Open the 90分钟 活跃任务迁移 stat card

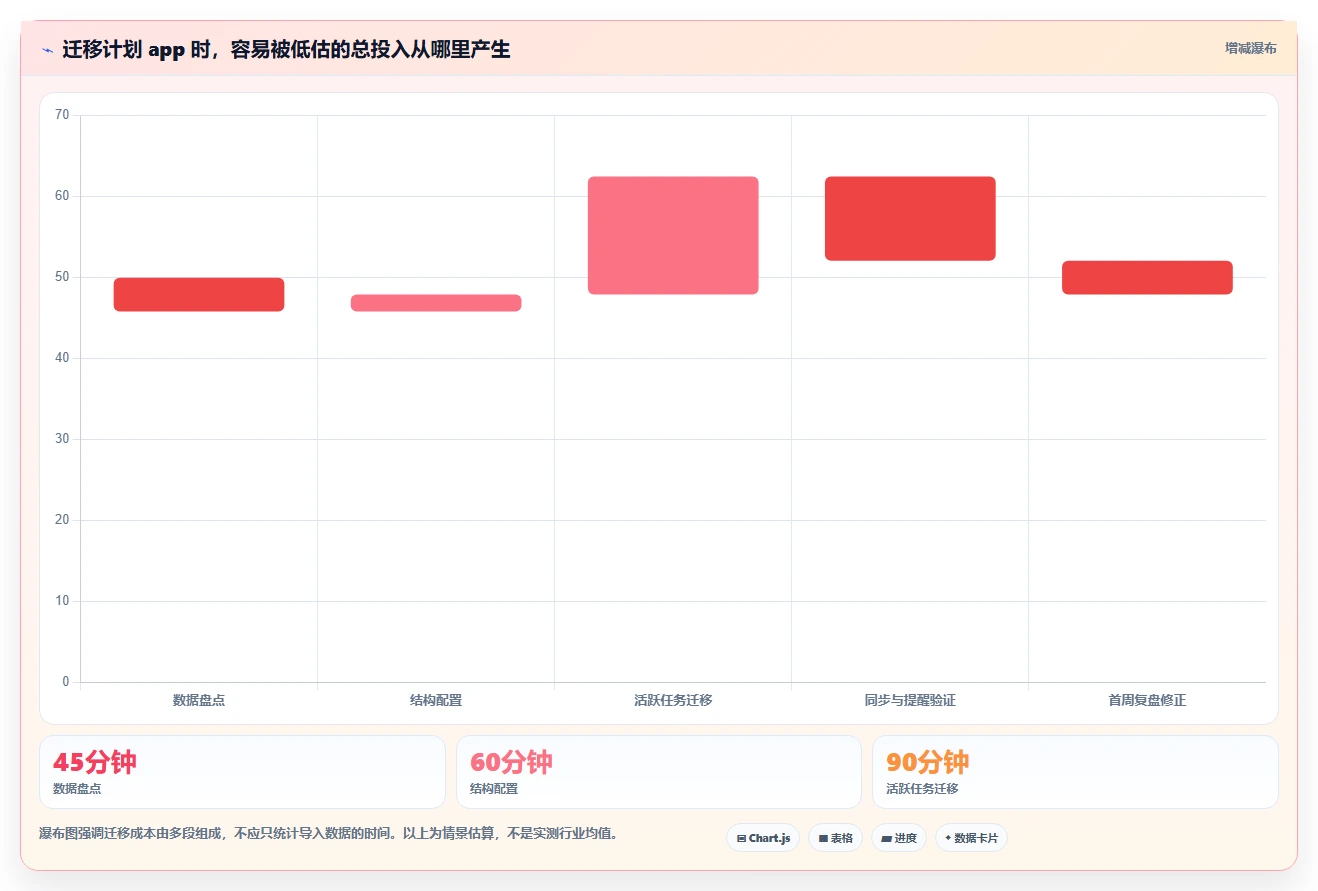point(1075,772)
